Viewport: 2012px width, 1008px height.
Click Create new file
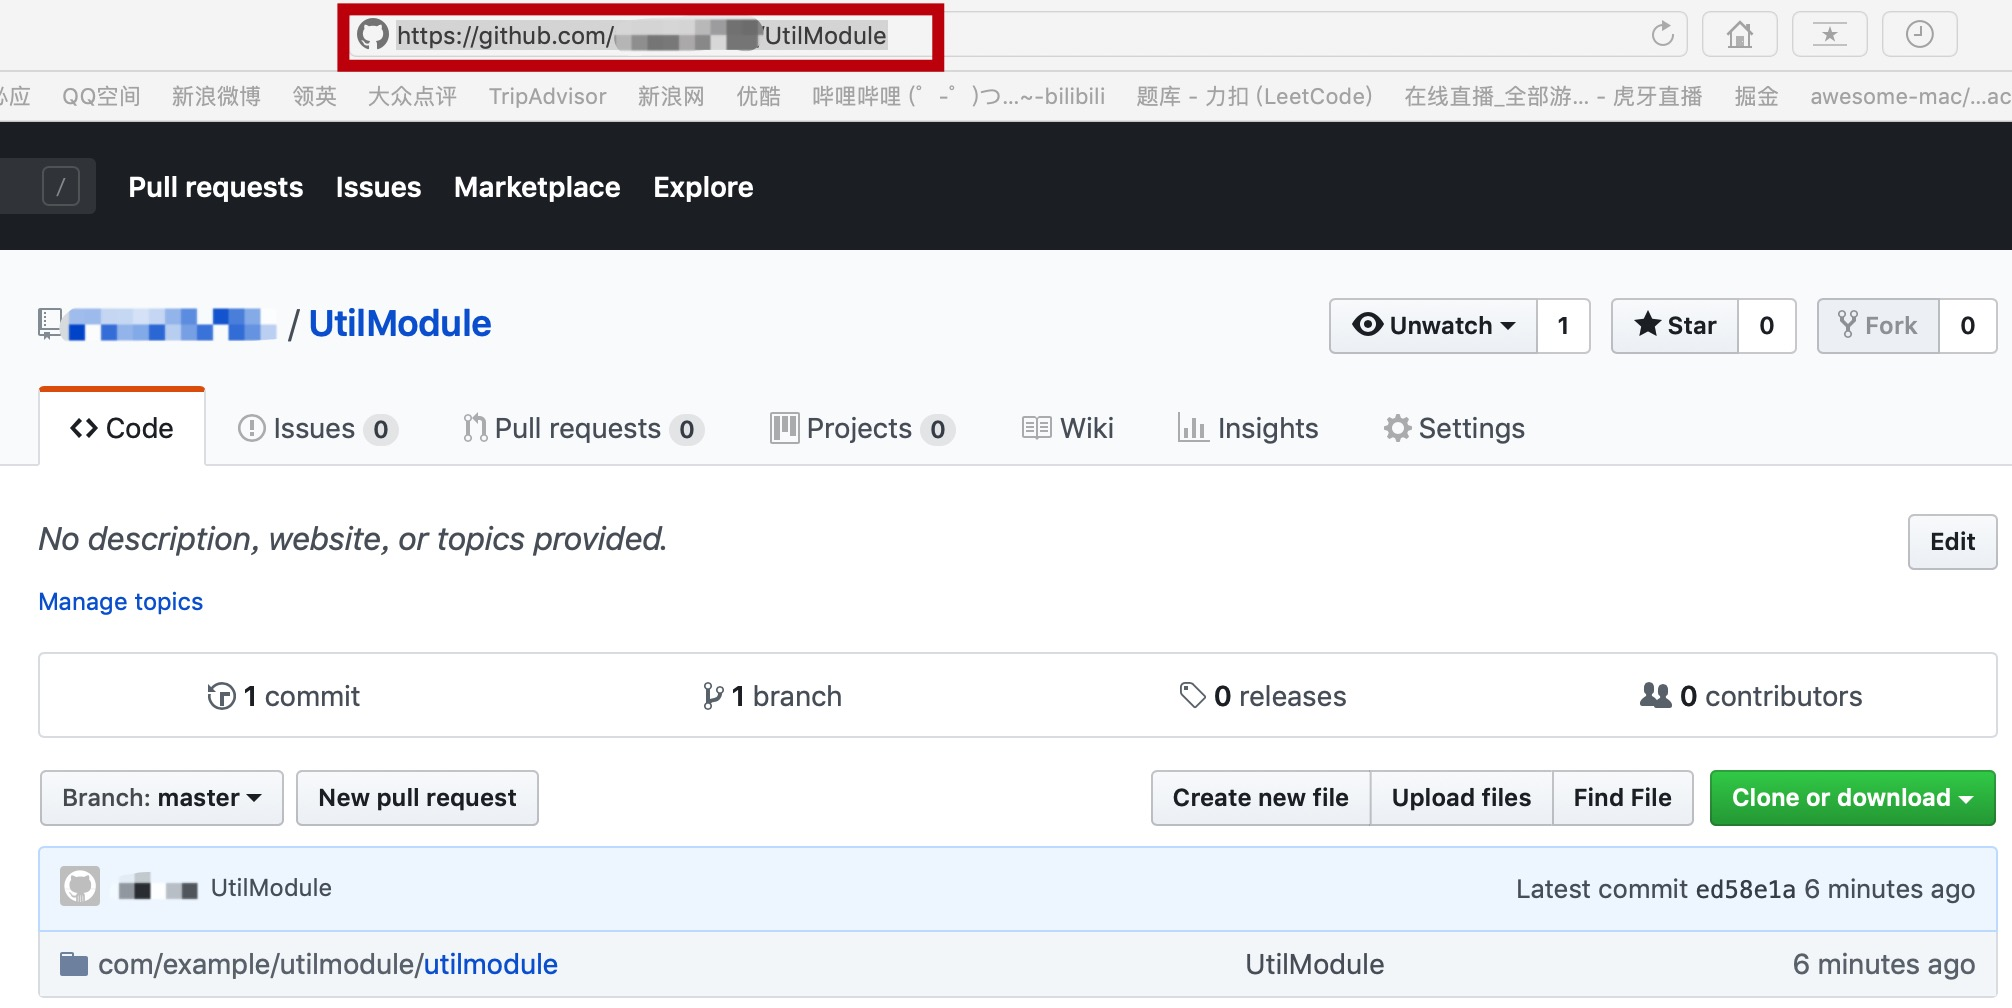coord(1261,798)
